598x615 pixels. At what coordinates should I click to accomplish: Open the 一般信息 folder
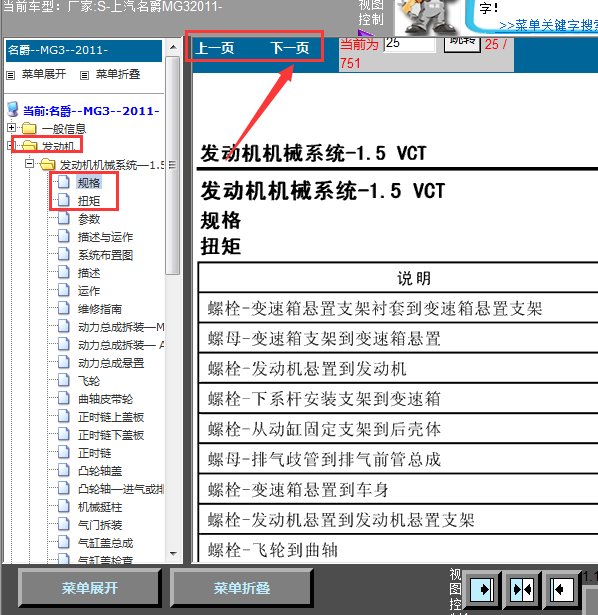pos(64,129)
